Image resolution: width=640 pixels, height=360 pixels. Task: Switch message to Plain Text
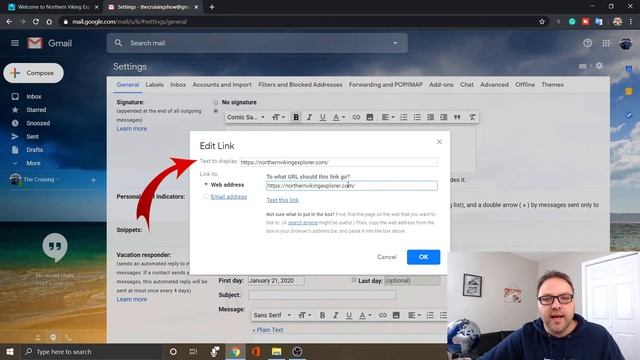click(268, 329)
